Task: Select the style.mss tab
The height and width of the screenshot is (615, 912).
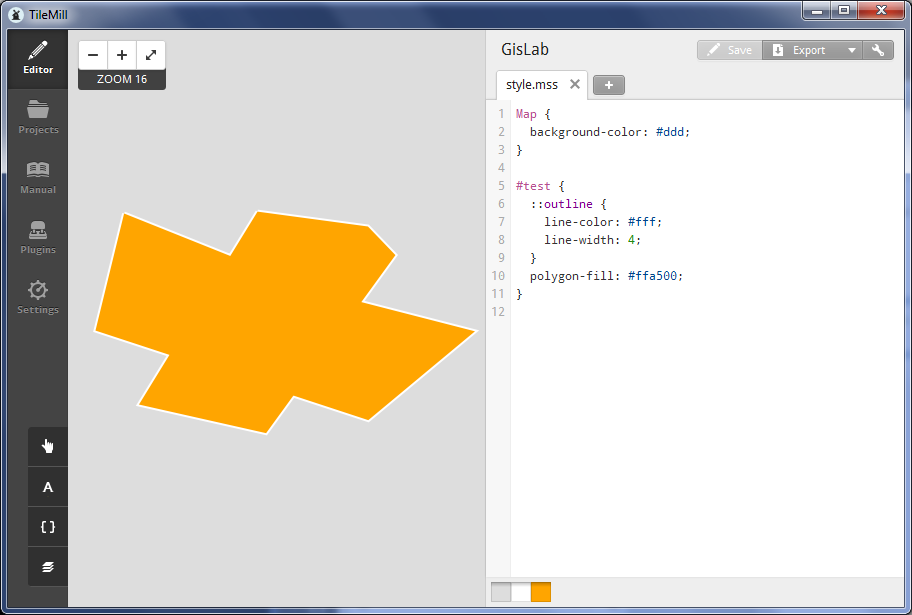Action: (531, 85)
